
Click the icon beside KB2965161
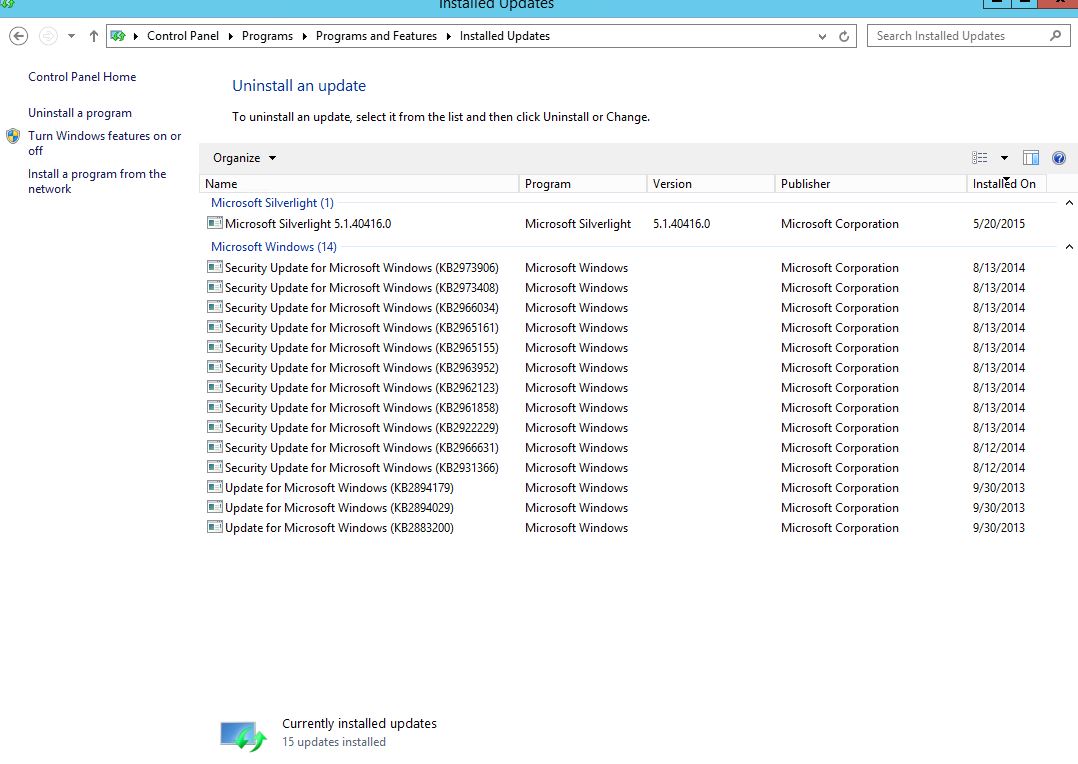(214, 327)
